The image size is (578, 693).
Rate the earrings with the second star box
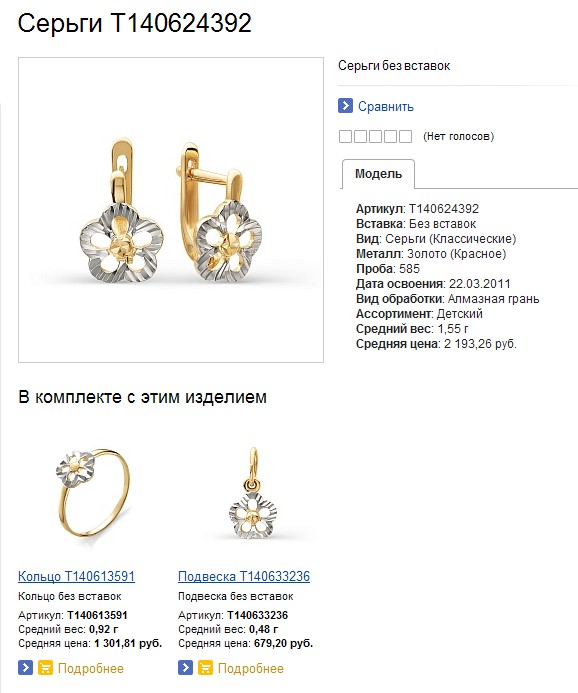(x=360, y=137)
